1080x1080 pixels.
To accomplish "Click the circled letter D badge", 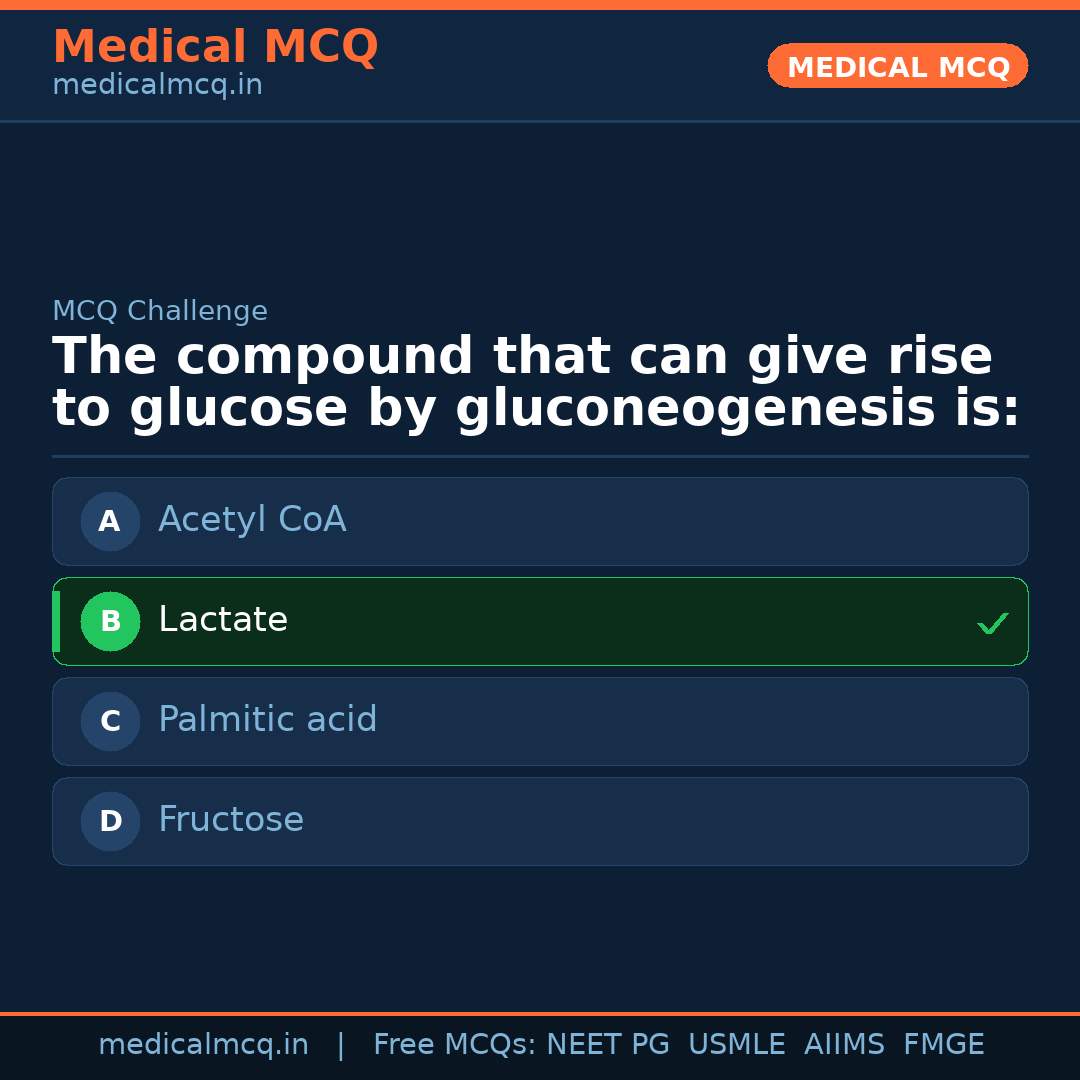I will pyautogui.click(x=110, y=821).
